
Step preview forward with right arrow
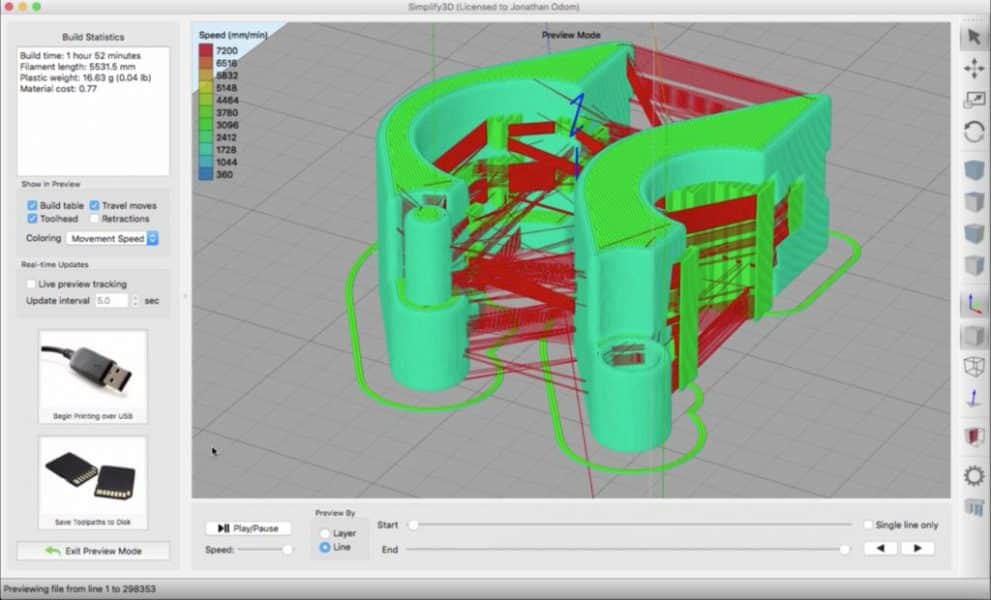coord(917,548)
